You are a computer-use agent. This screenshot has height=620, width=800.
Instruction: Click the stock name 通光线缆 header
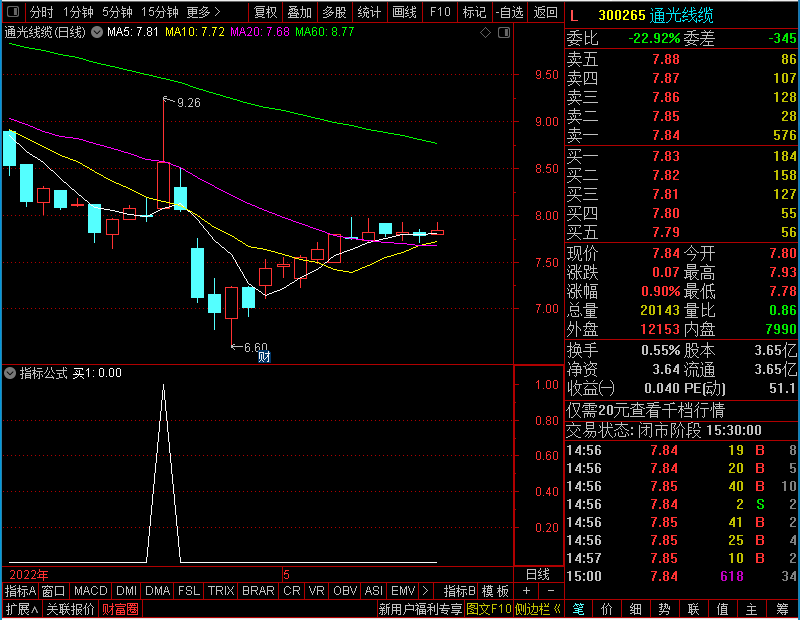point(682,15)
